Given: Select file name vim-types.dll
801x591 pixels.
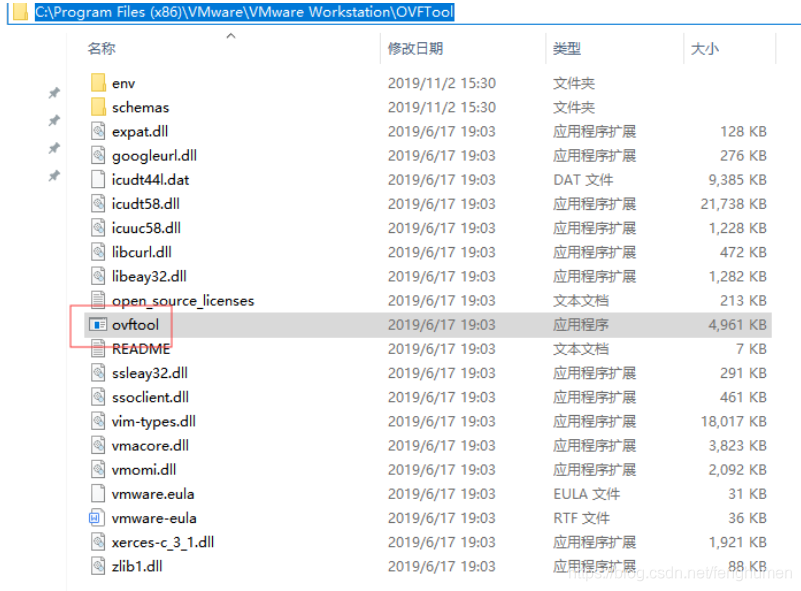Looking at the screenshot, I should [x=154, y=421].
